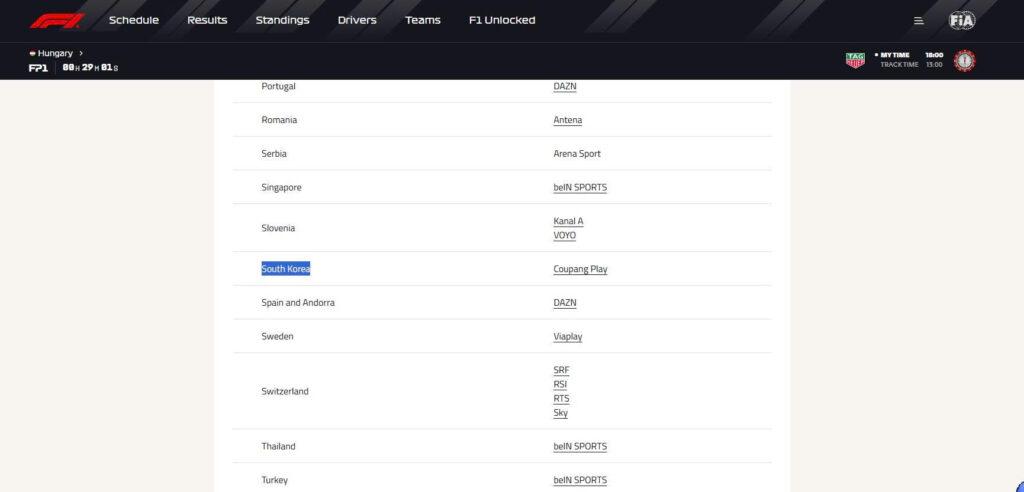Viewport: 1024px width, 492px height.
Task: Click the red clock icon
Action: coord(965,61)
